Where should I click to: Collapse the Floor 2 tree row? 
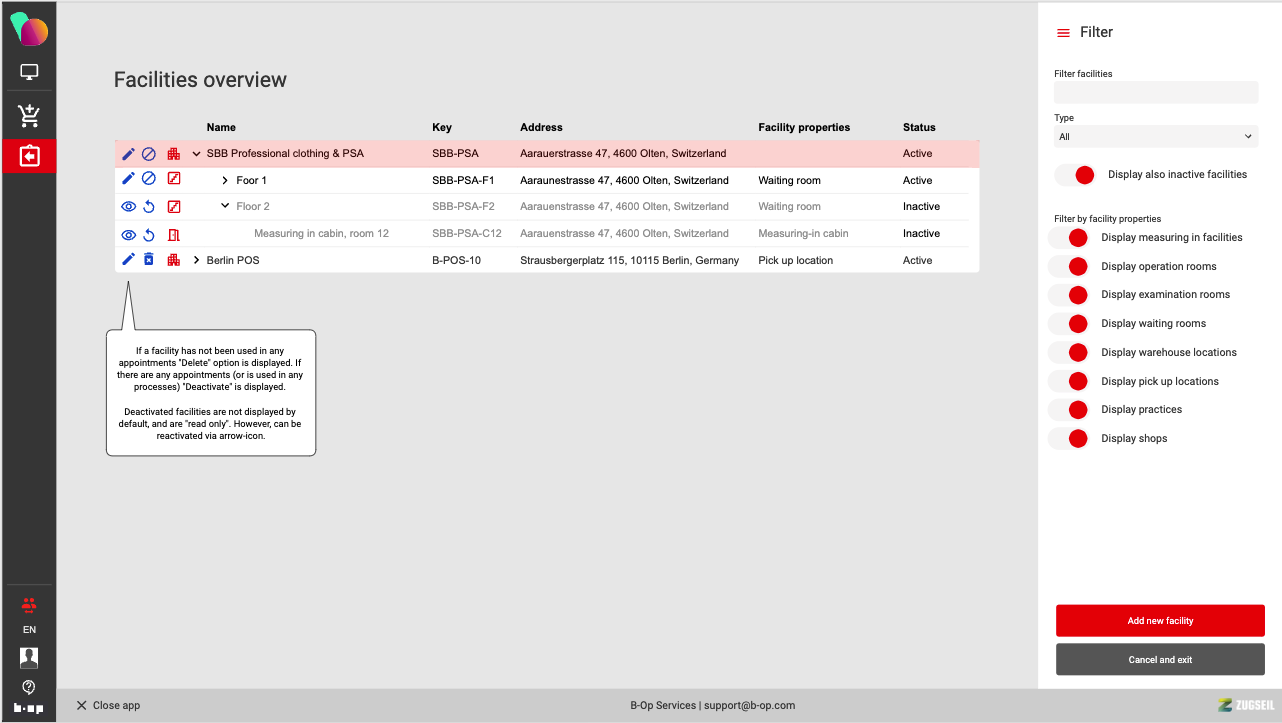click(x=225, y=207)
